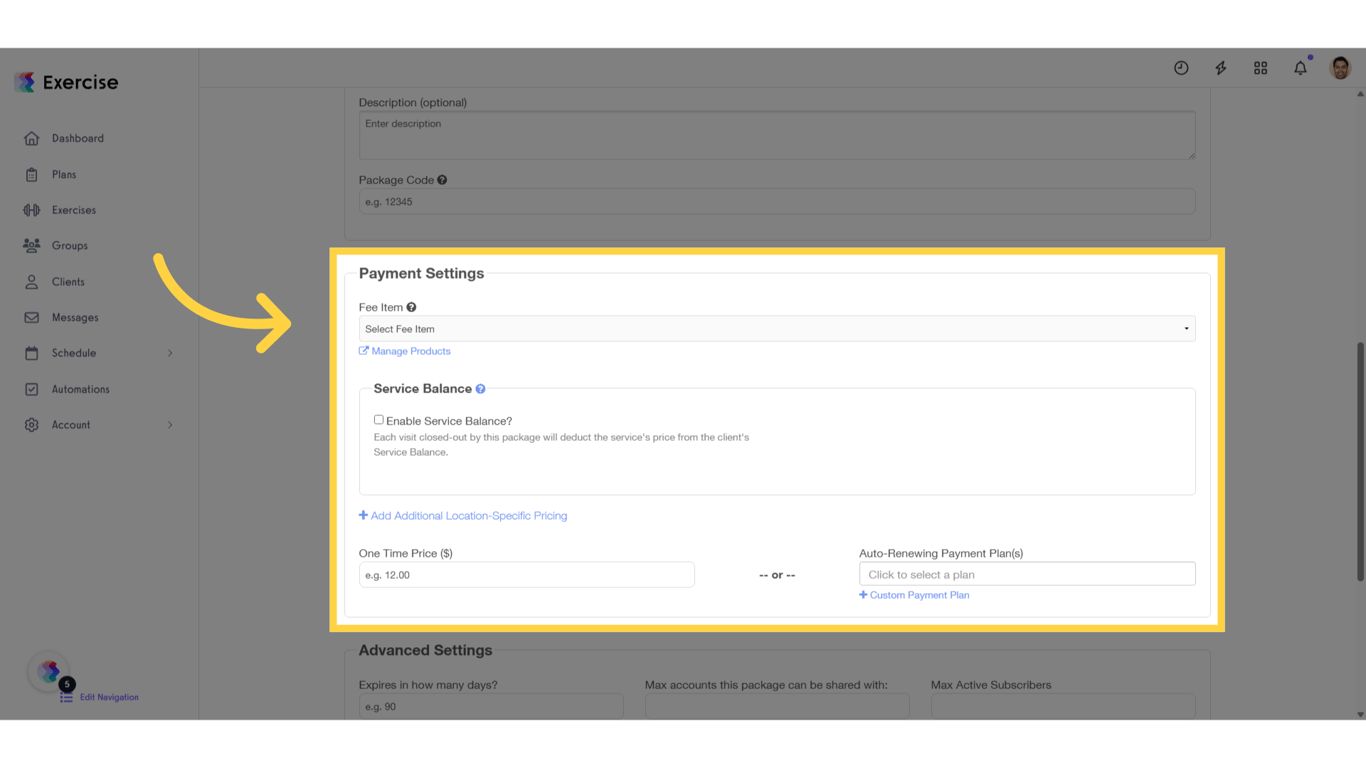The image size is (1366, 768).
Task: Open Exercises via the dumbbell icon
Action: pyautogui.click(x=32, y=210)
